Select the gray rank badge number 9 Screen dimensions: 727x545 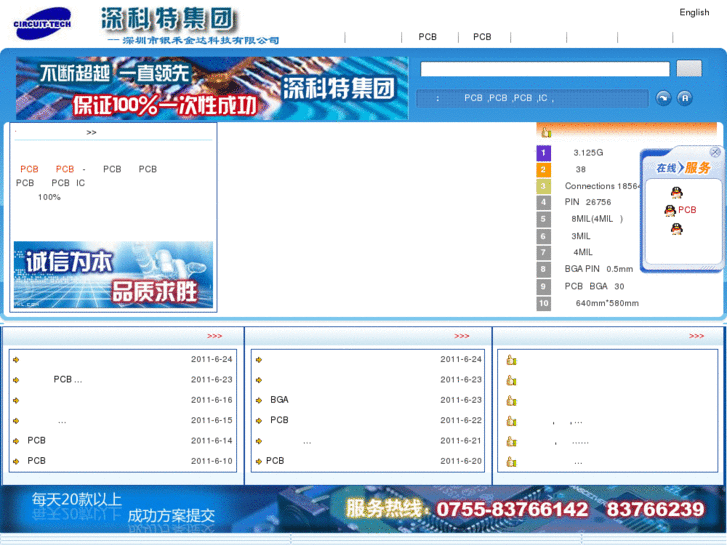coord(543,286)
